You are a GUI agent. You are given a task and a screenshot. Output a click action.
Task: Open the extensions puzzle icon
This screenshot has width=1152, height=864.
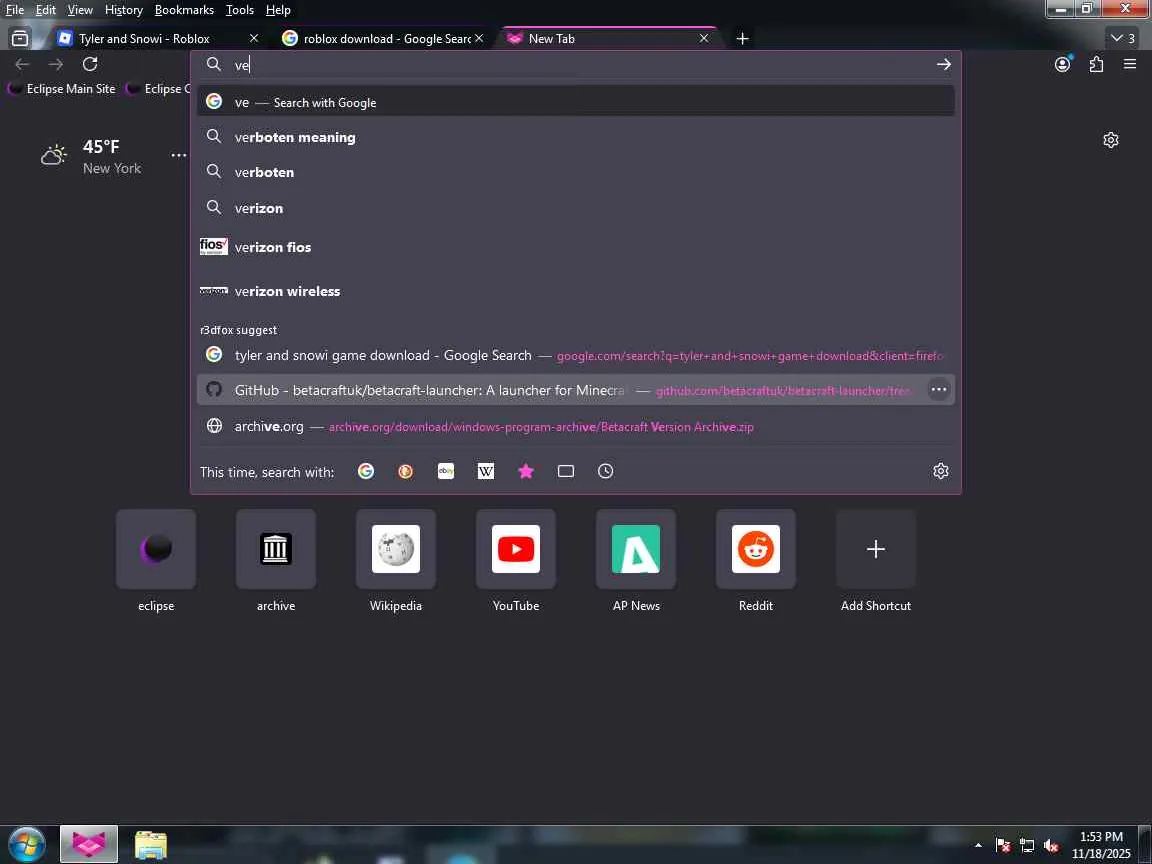1096,64
